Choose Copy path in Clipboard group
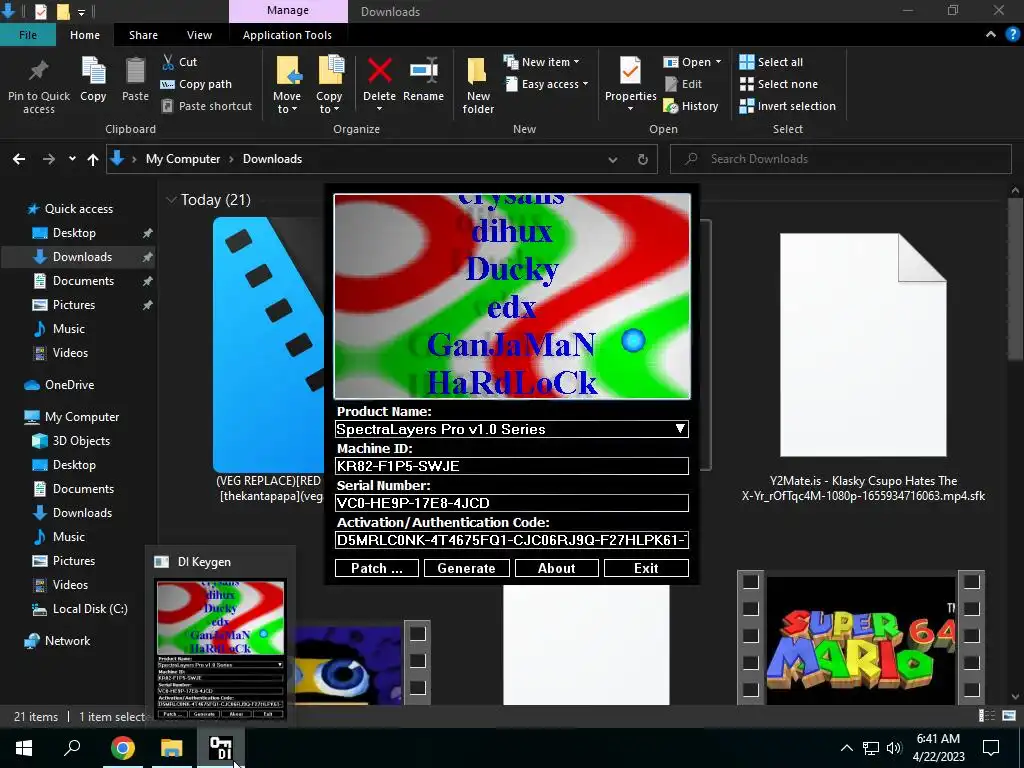1024x768 pixels. click(196, 84)
